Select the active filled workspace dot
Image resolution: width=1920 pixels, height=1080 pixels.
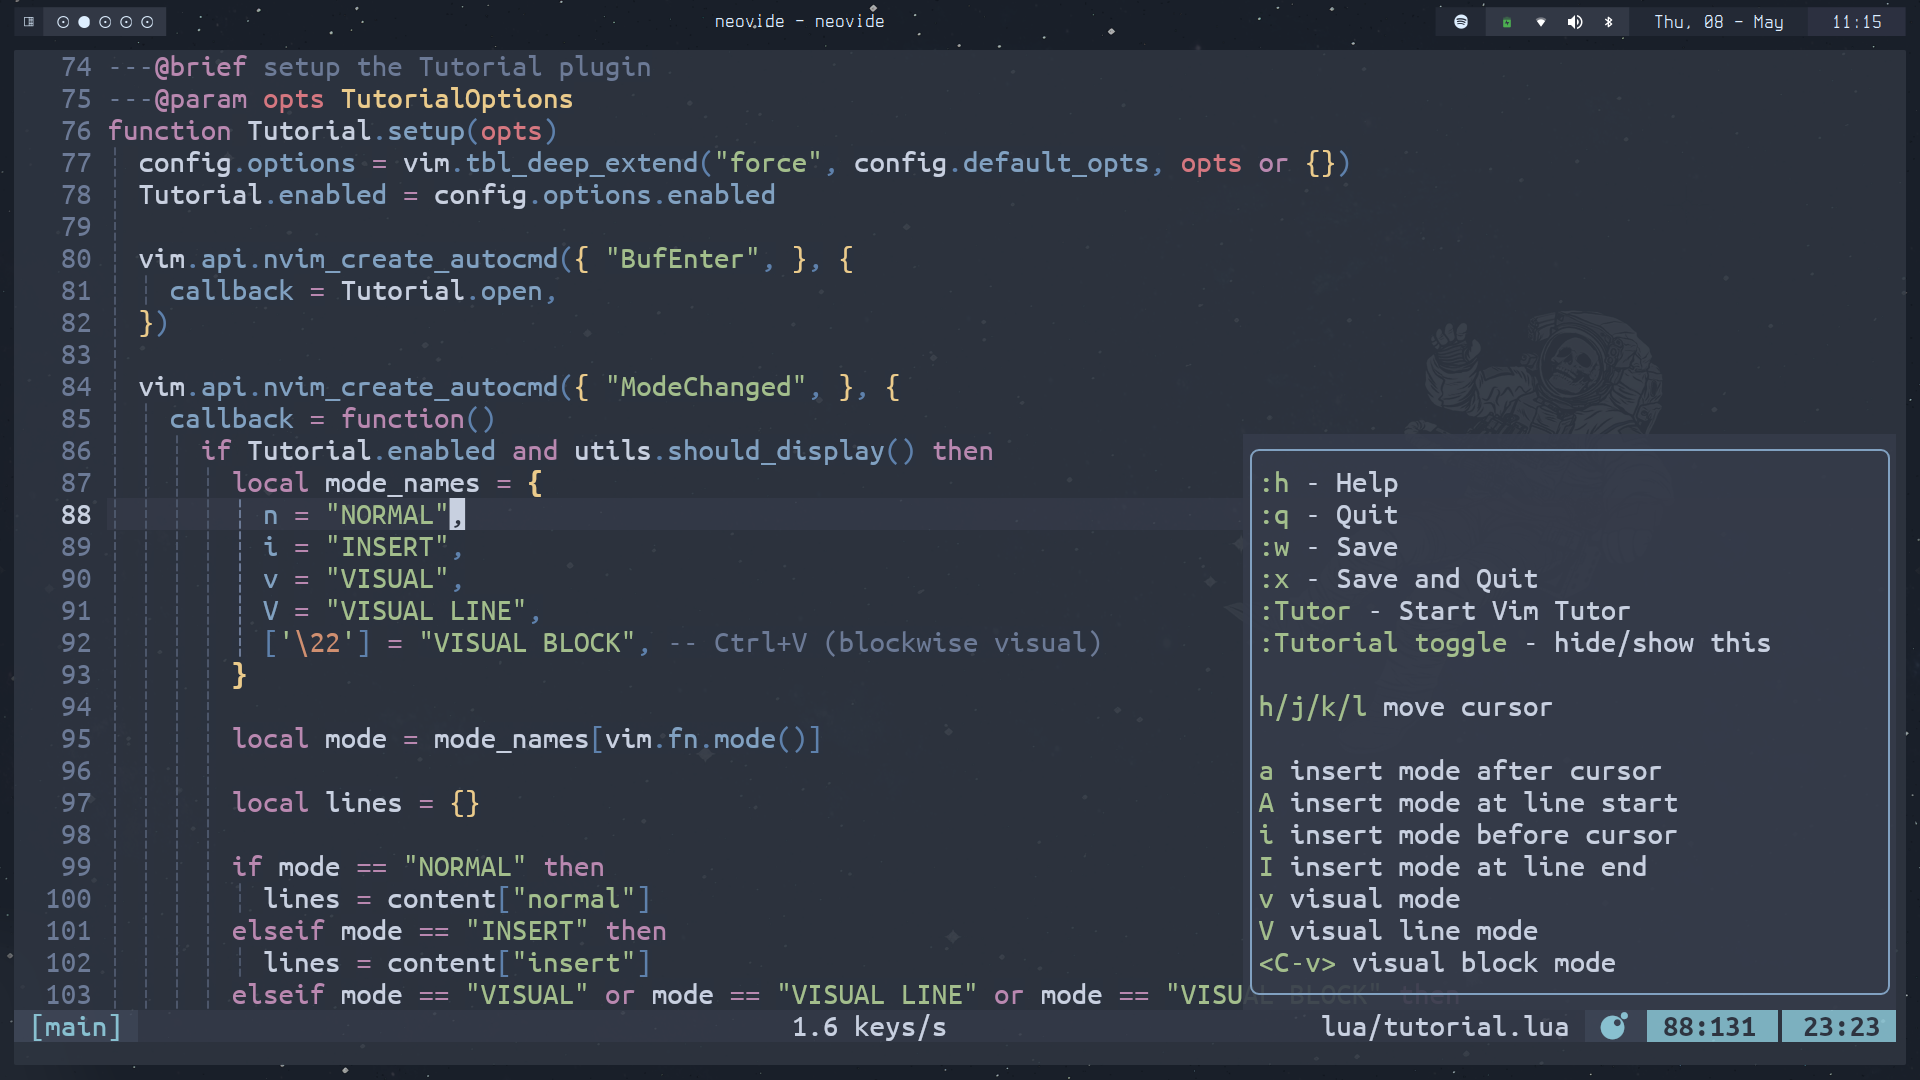(84, 22)
